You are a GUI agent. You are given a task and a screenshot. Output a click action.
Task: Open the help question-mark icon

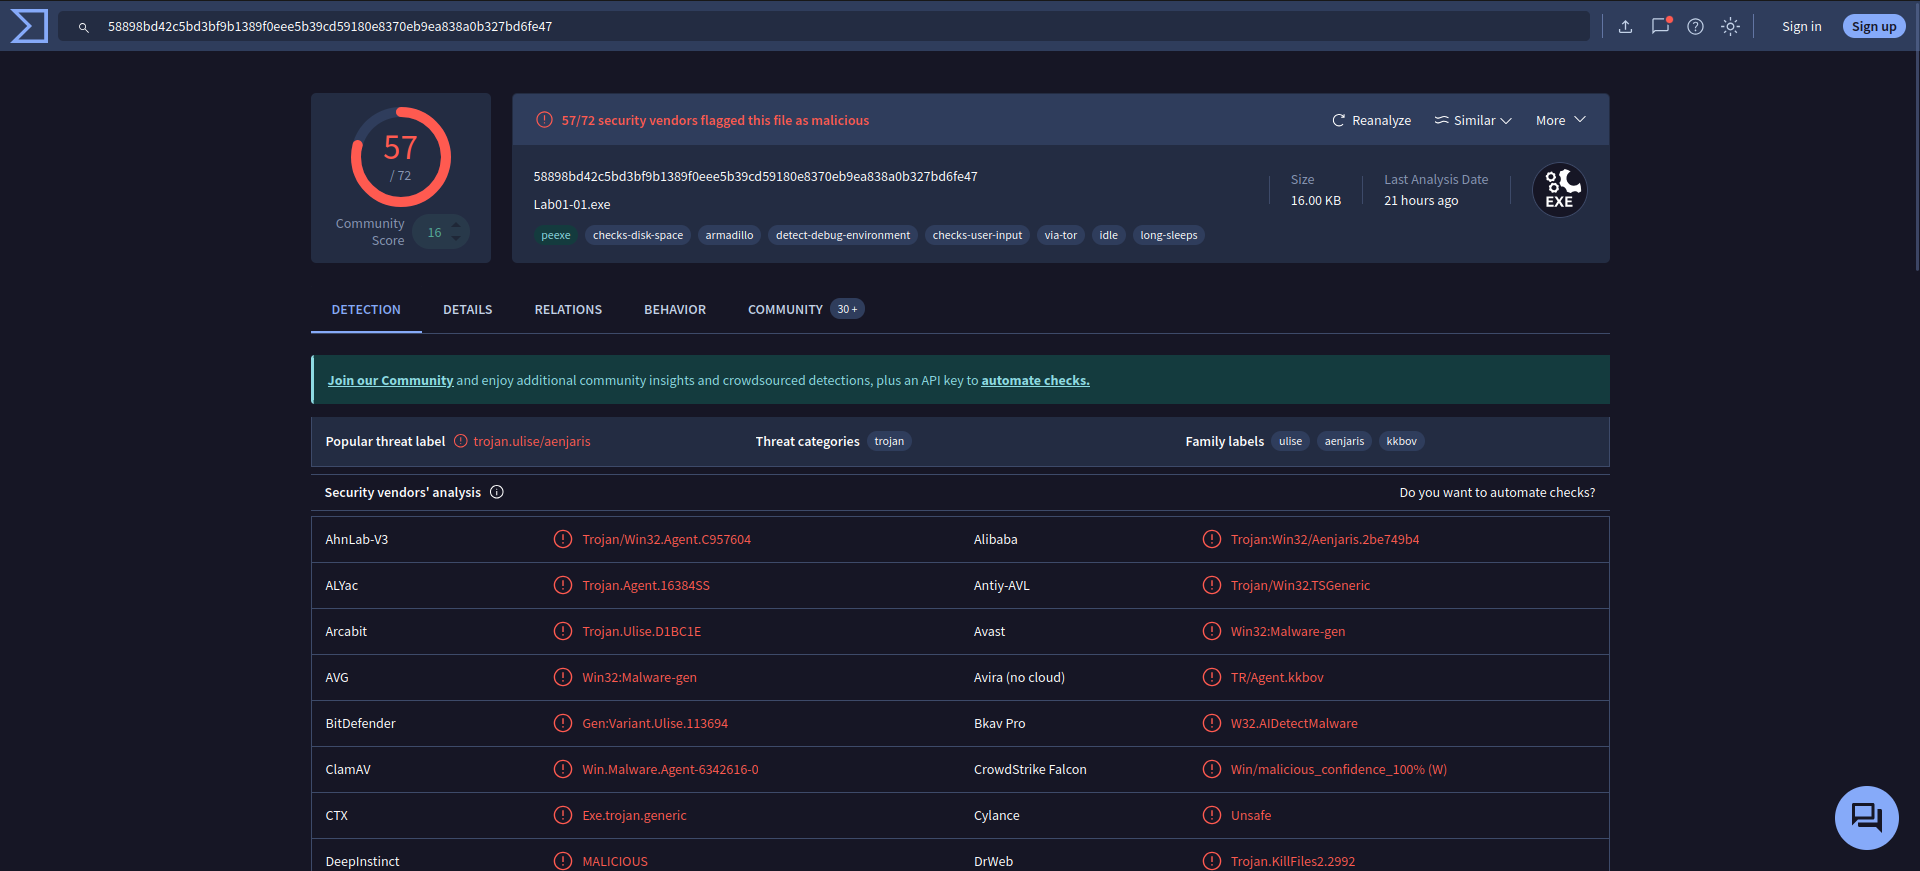coord(1695,27)
